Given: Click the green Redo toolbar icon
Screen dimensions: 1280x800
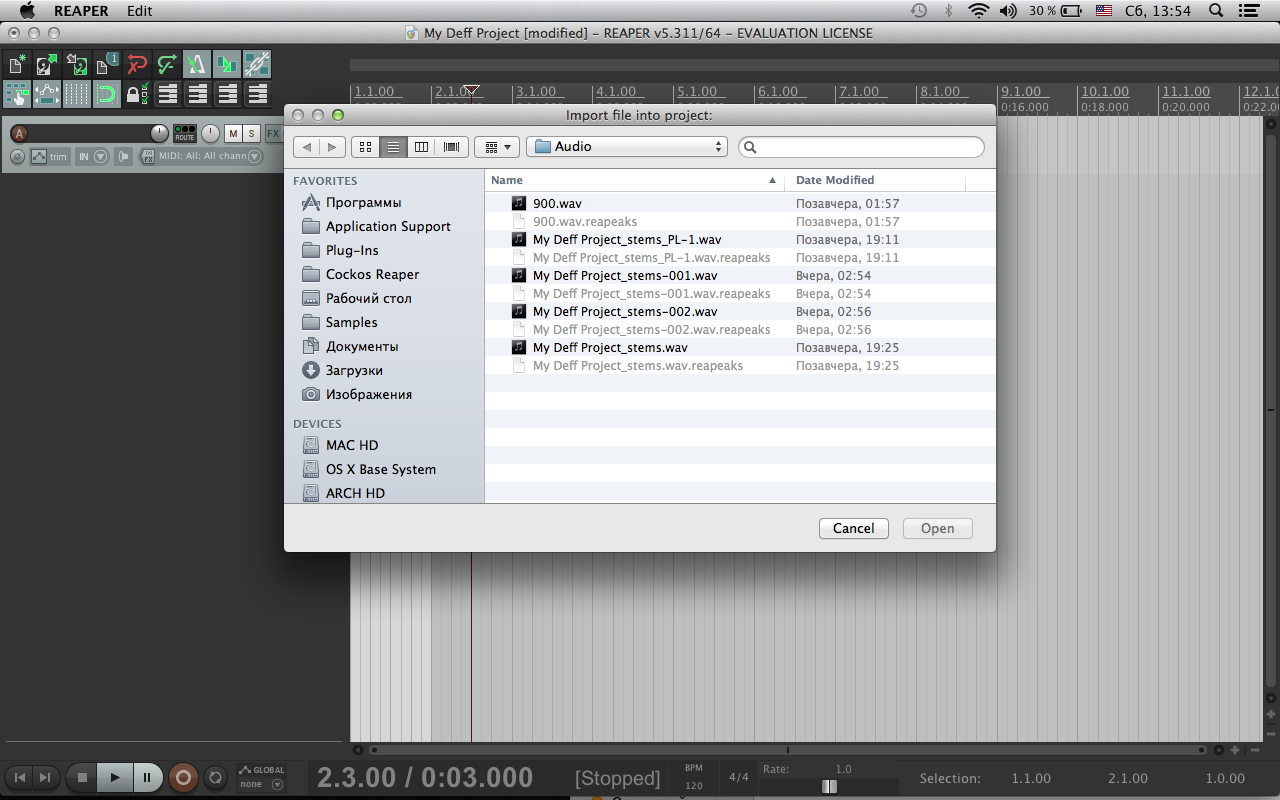Looking at the screenshot, I should coord(167,65).
